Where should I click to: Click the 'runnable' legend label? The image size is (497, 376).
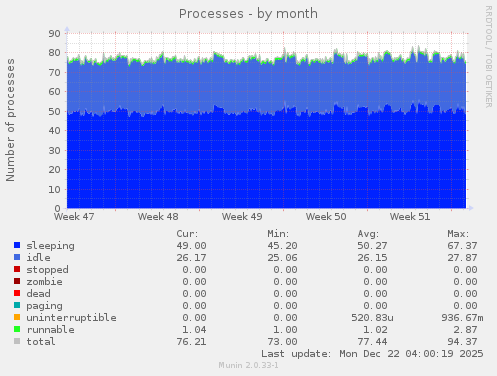pos(50,330)
